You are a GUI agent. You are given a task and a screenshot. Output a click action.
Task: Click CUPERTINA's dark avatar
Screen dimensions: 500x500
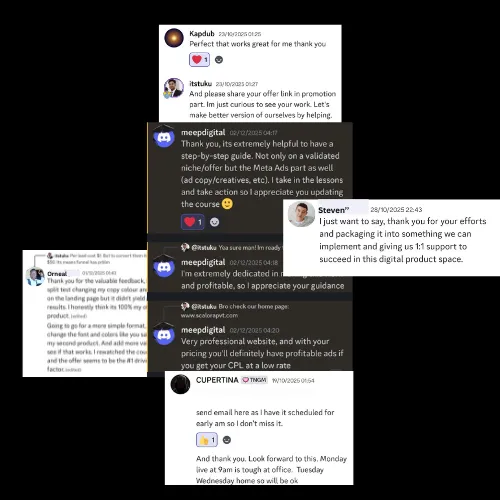pyautogui.click(x=180, y=384)
